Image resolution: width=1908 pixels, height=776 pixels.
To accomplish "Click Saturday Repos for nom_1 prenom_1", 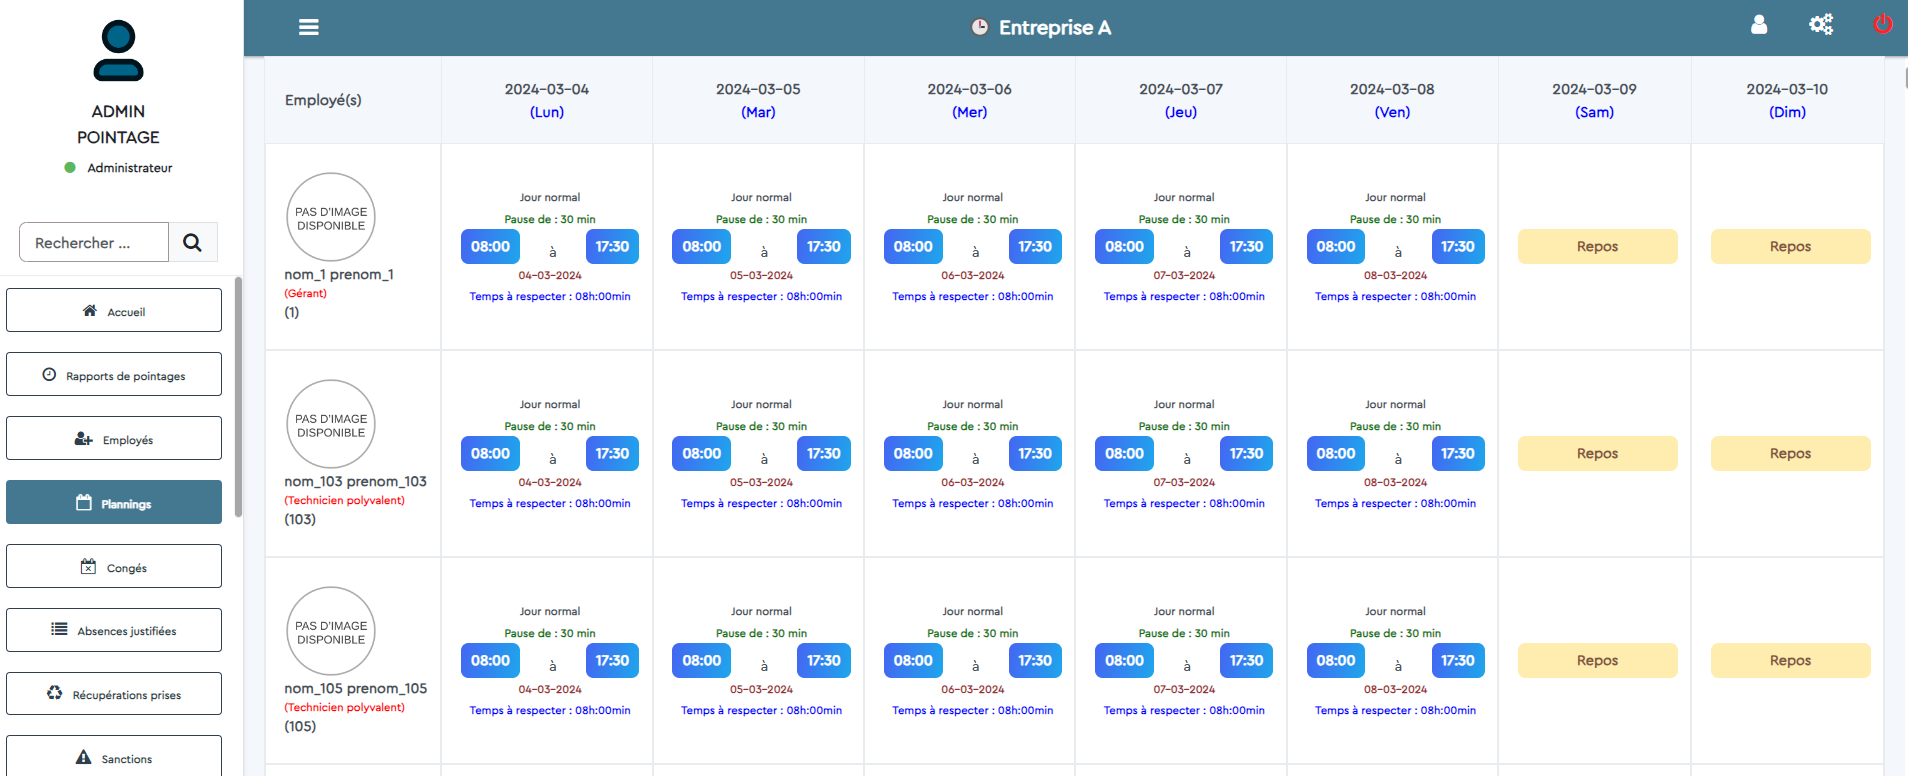I will 1597,247.
